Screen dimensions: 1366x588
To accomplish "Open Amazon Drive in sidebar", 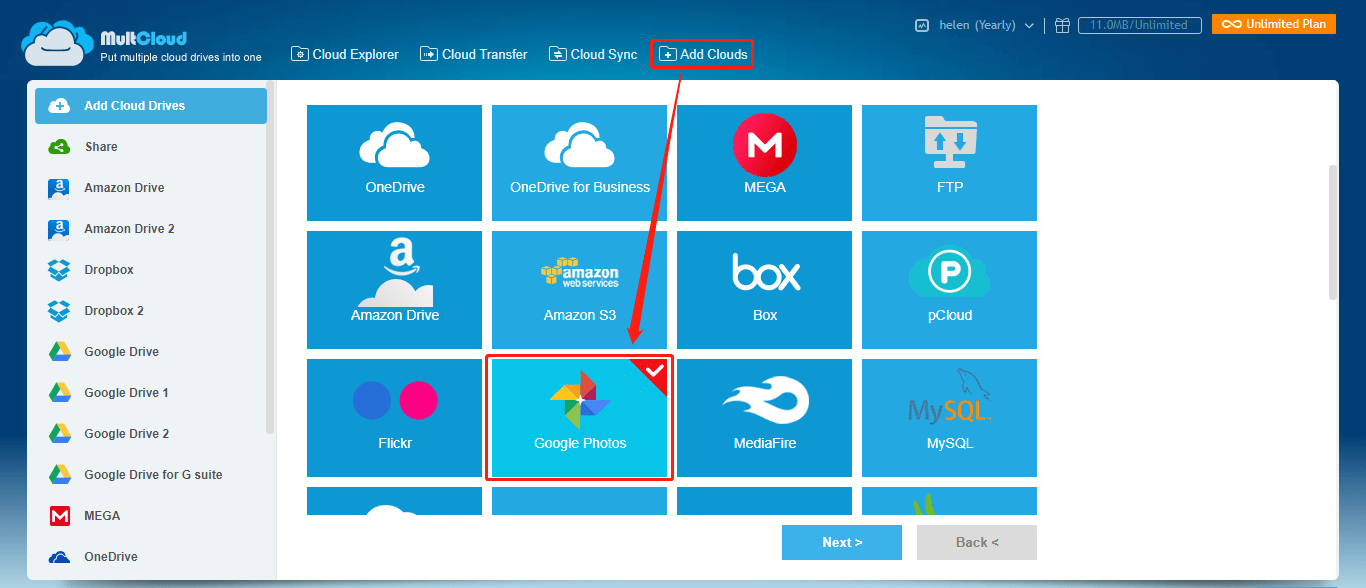I will [151, 188].
